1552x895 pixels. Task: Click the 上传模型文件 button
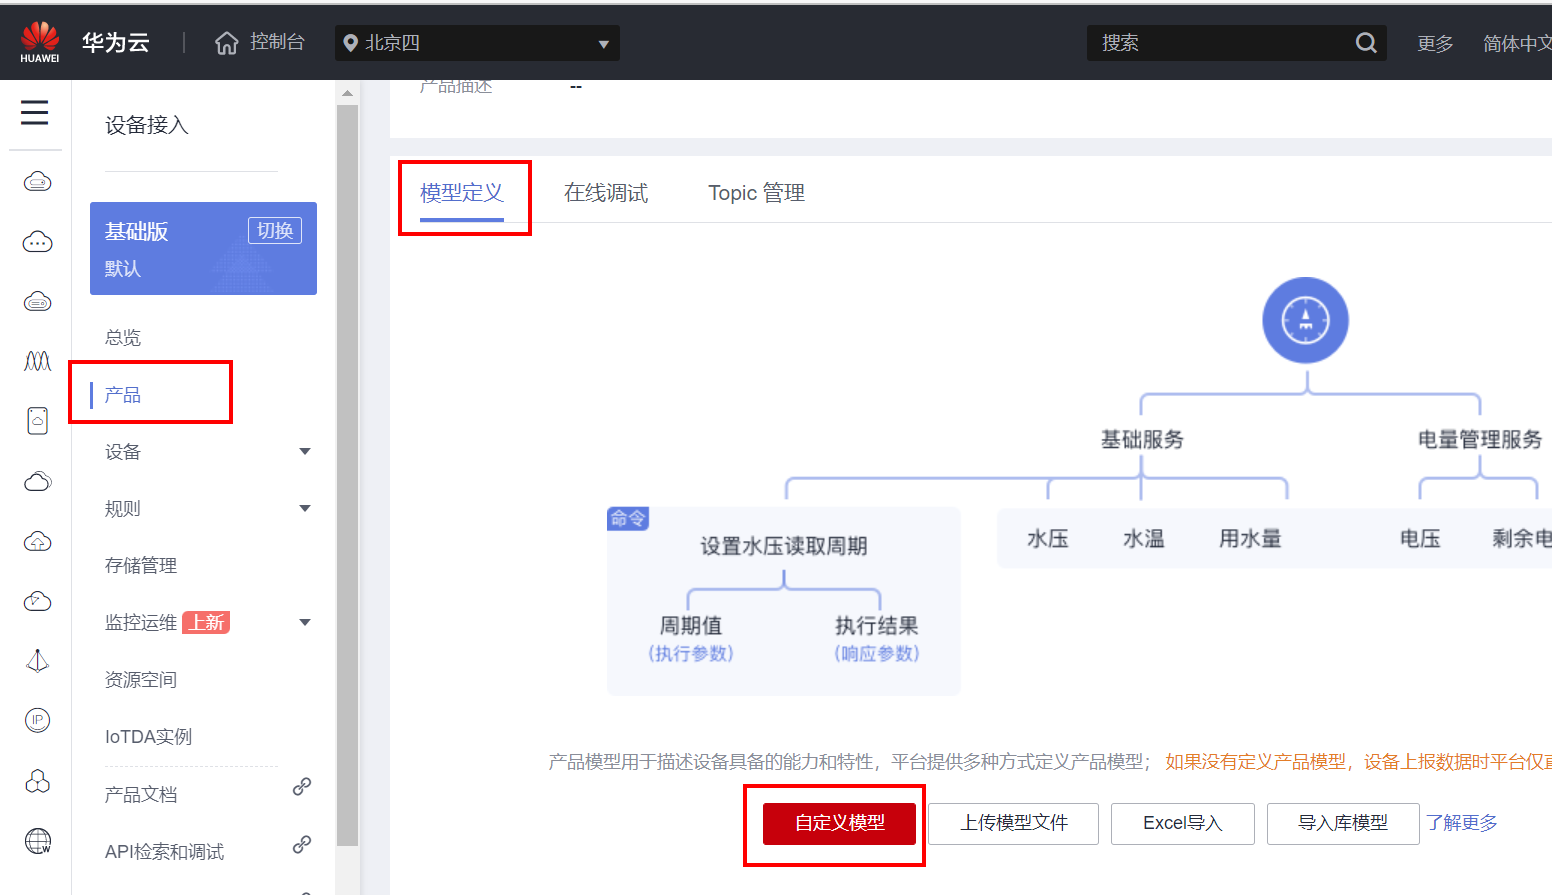(x=1013, y=823)
